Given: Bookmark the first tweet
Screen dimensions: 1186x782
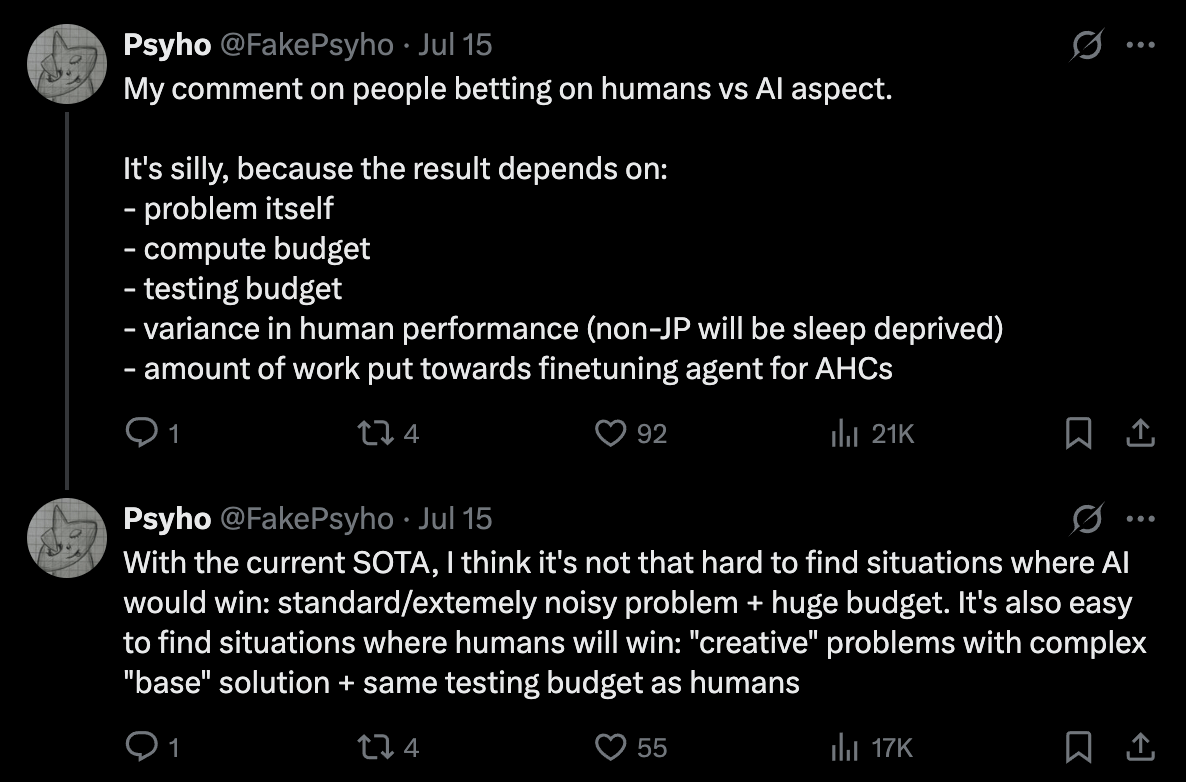Looking at the screenshot, I should pos(1078,433).
